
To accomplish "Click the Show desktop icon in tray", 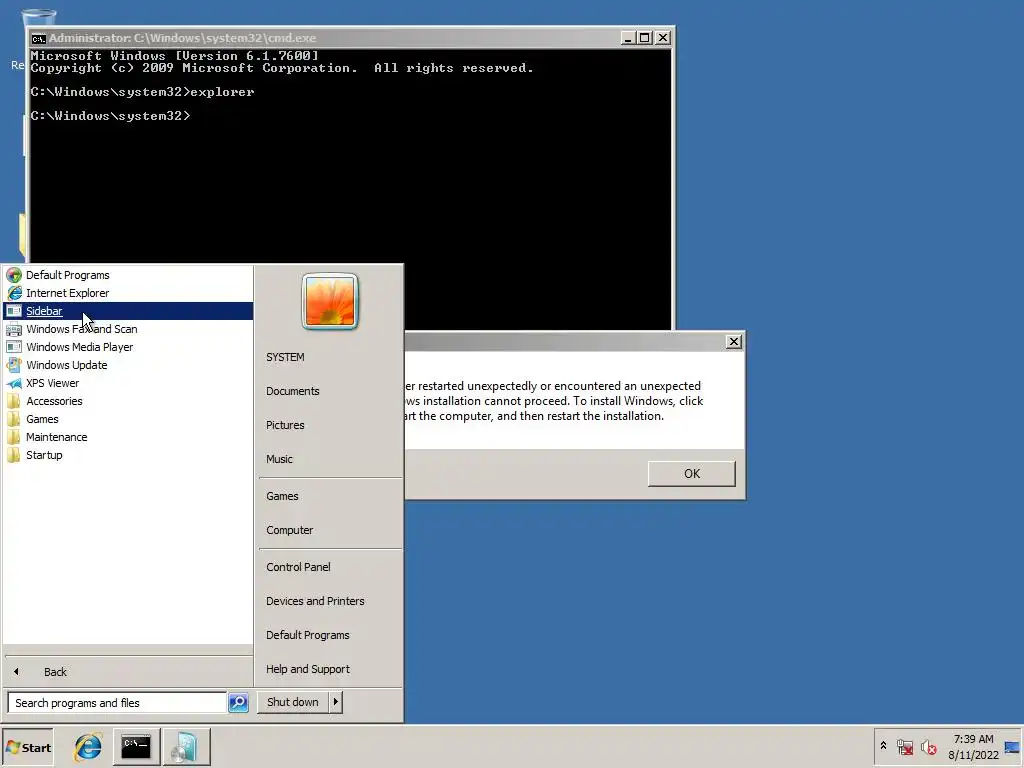I will pos(1013,747).
